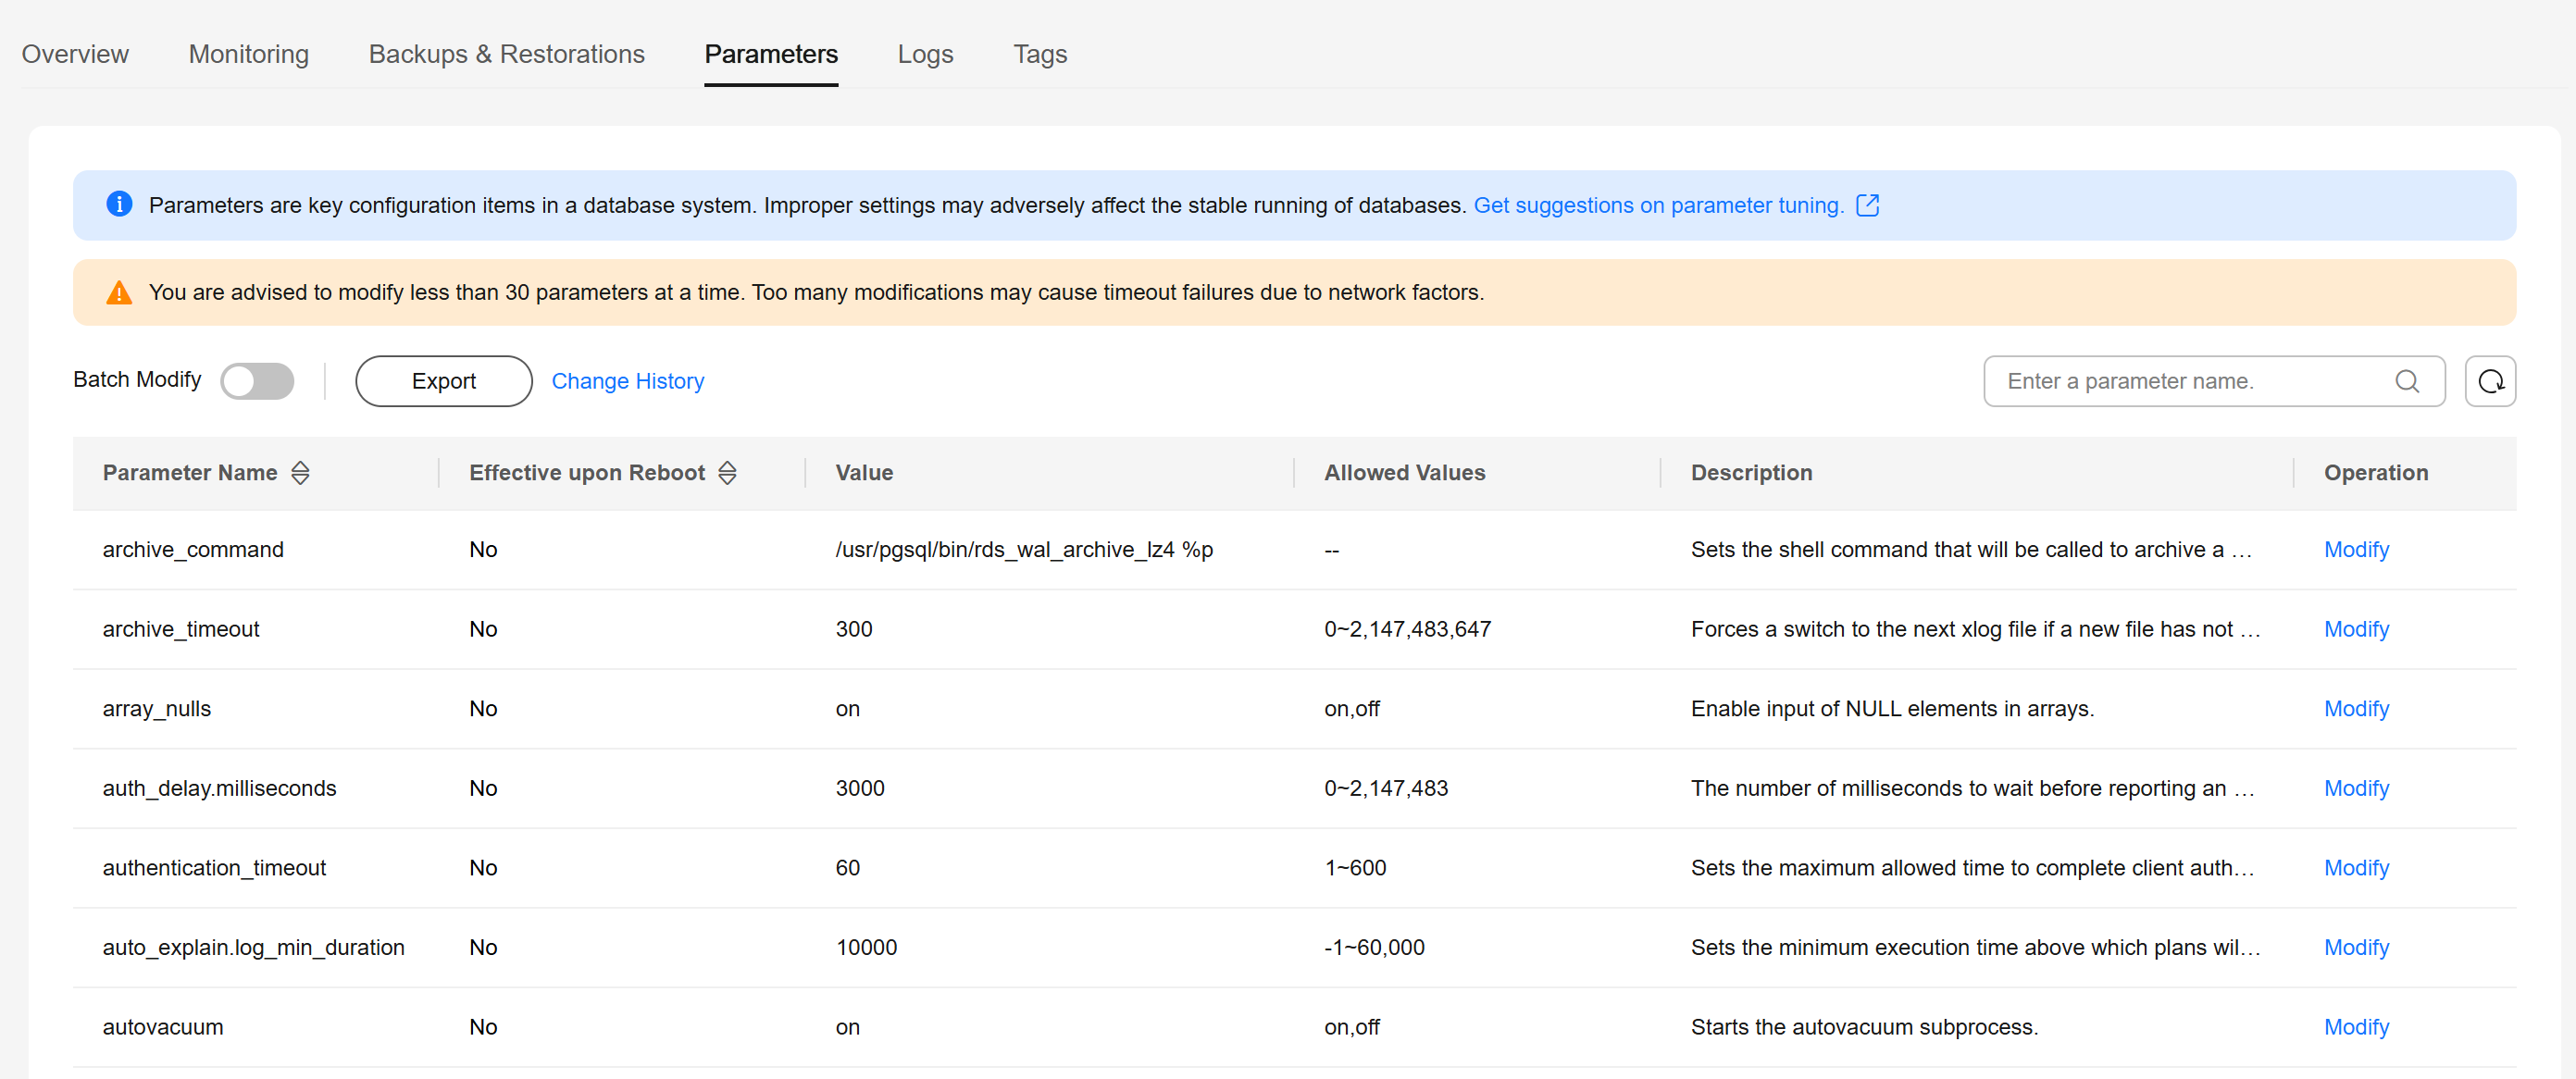
Task: Open the Logs tab
Action: [x=924, y=54]
